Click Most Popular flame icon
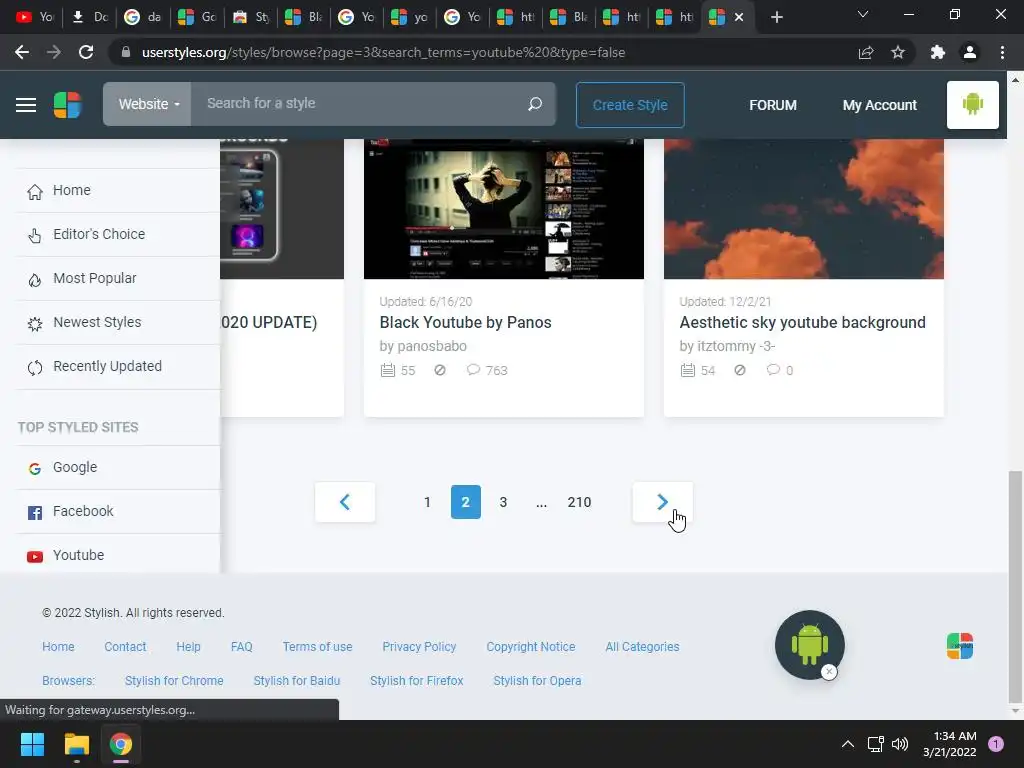This screenshot has height=768, width=1024. (x=35, y=280)
